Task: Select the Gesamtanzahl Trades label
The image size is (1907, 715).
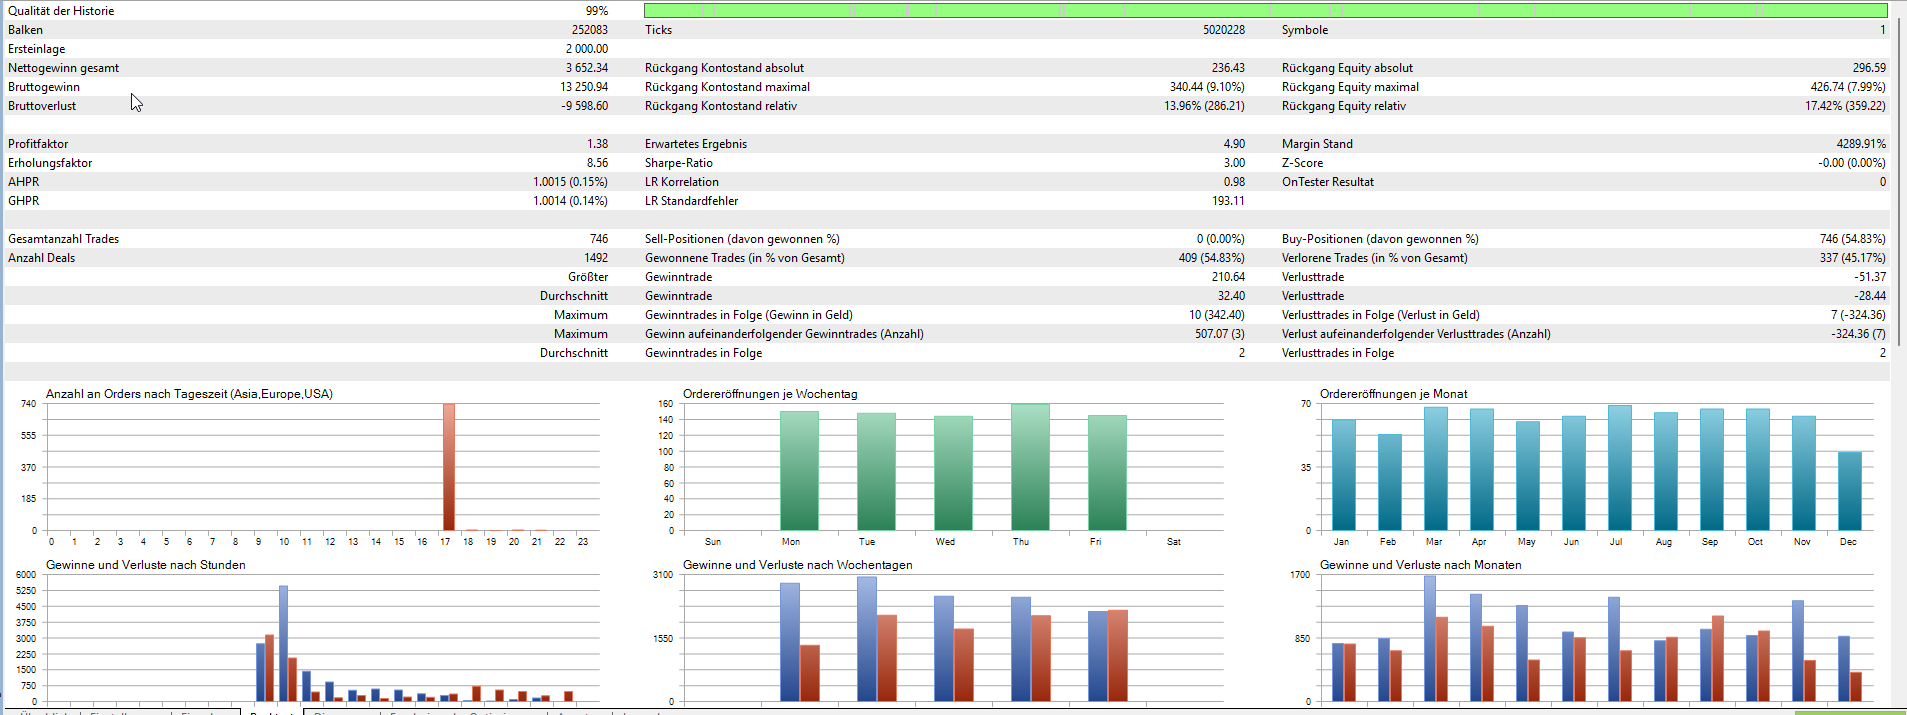Action: click(63, 239)
